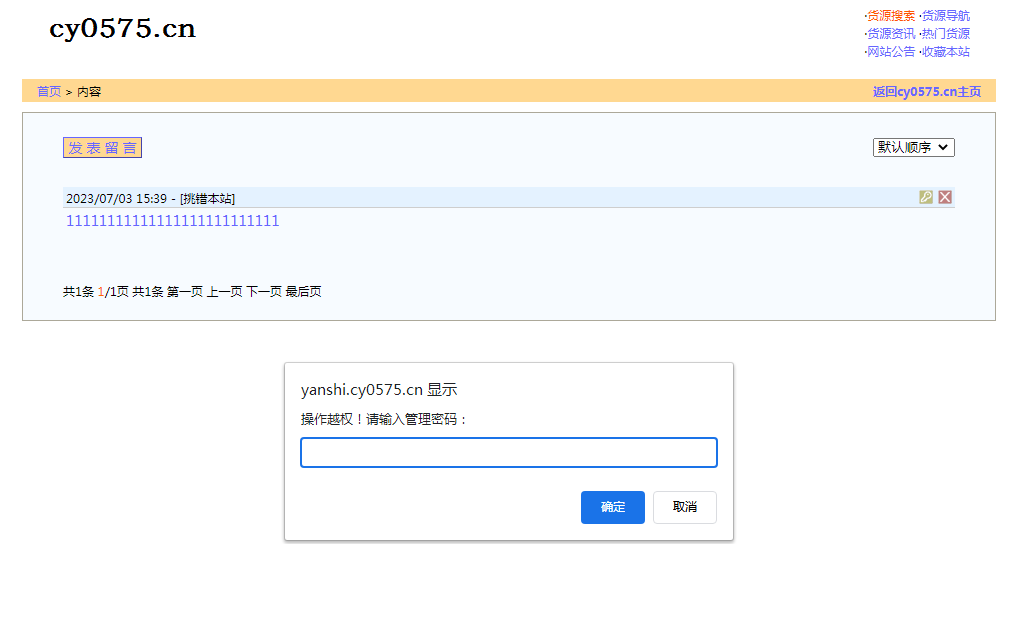Click 确定 in the password dialog
This screenshot has height=642, width=1023.
pyautogui.click(x=612, y=507)
